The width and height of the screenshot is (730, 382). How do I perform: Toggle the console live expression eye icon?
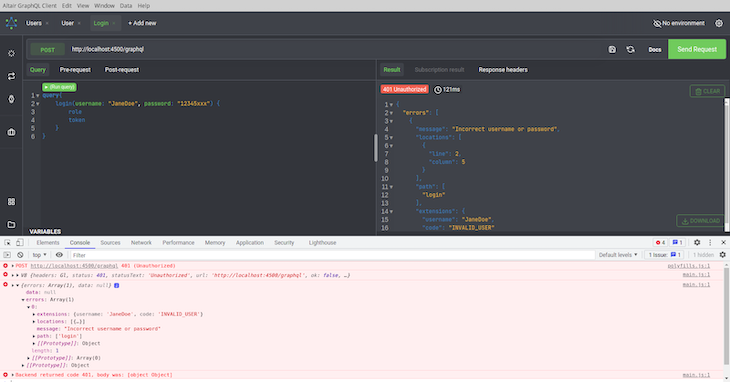[x=59, y=255]
